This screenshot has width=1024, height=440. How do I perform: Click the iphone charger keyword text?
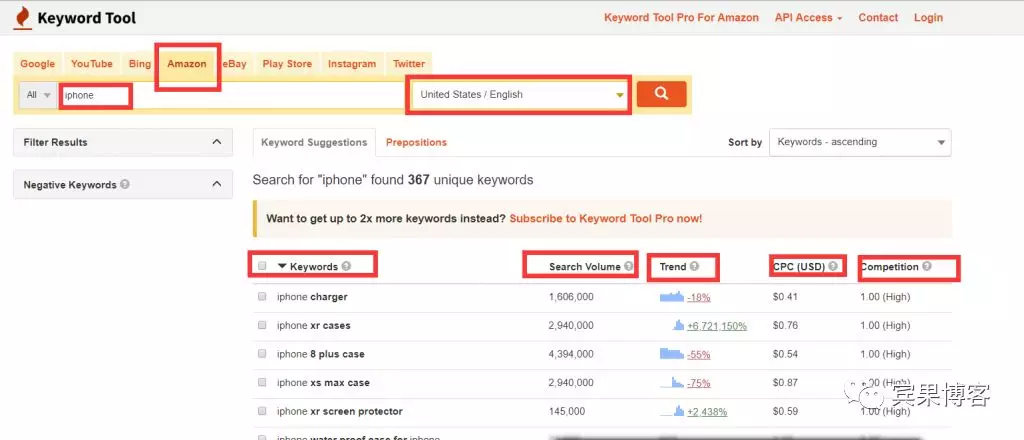pos(312,296)
